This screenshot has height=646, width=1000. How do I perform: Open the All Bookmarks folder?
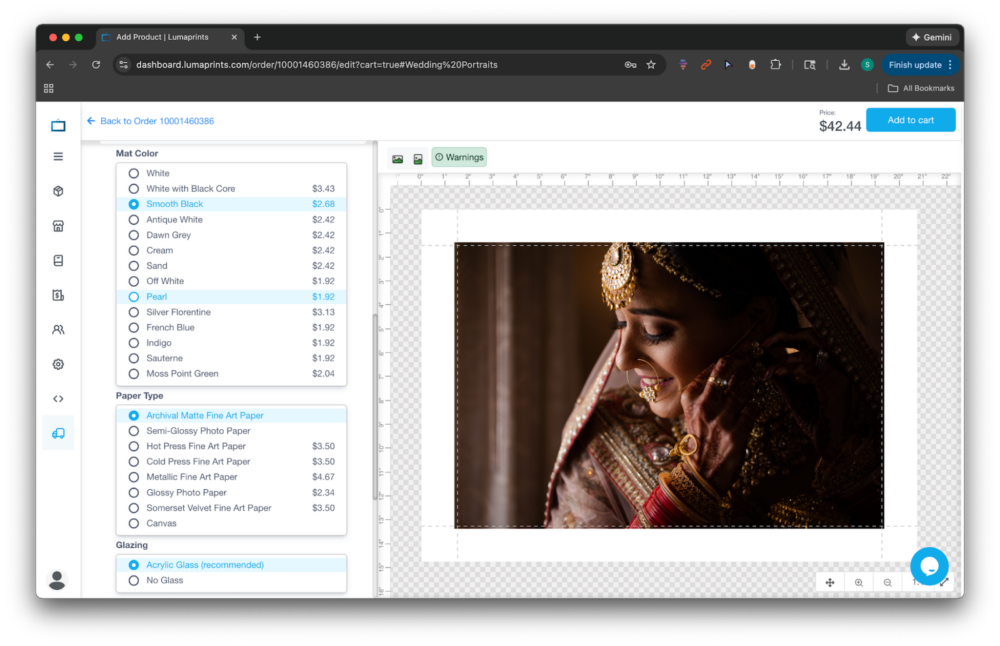point(921,88)
